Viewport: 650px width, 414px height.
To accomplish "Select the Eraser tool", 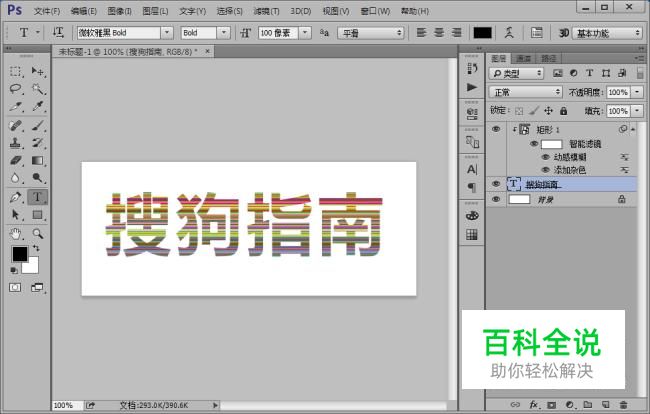I will (x=16, y=160).
